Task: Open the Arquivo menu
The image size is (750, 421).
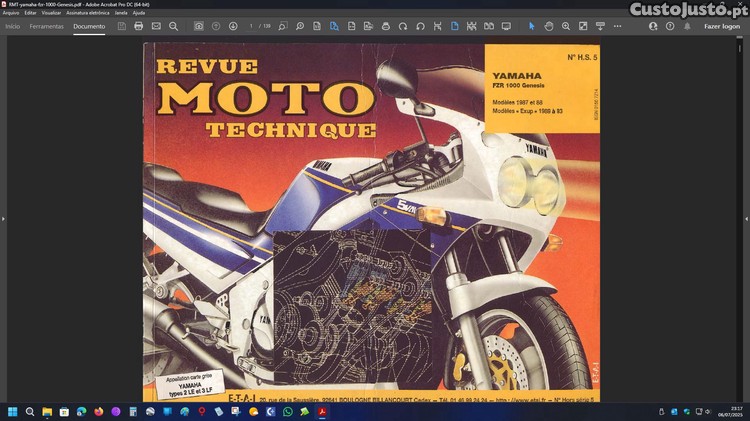Action: [12, 13]
